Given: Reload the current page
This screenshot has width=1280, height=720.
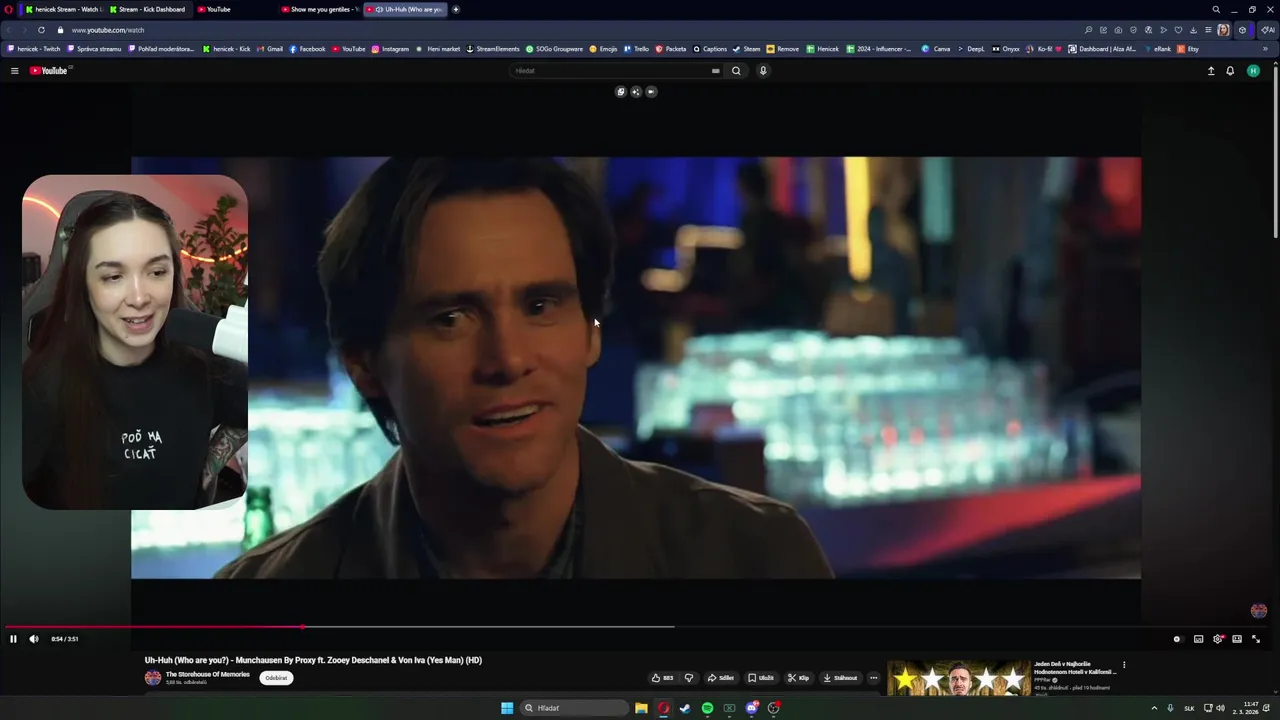Looking at the screenshot, I should point(41,30).
